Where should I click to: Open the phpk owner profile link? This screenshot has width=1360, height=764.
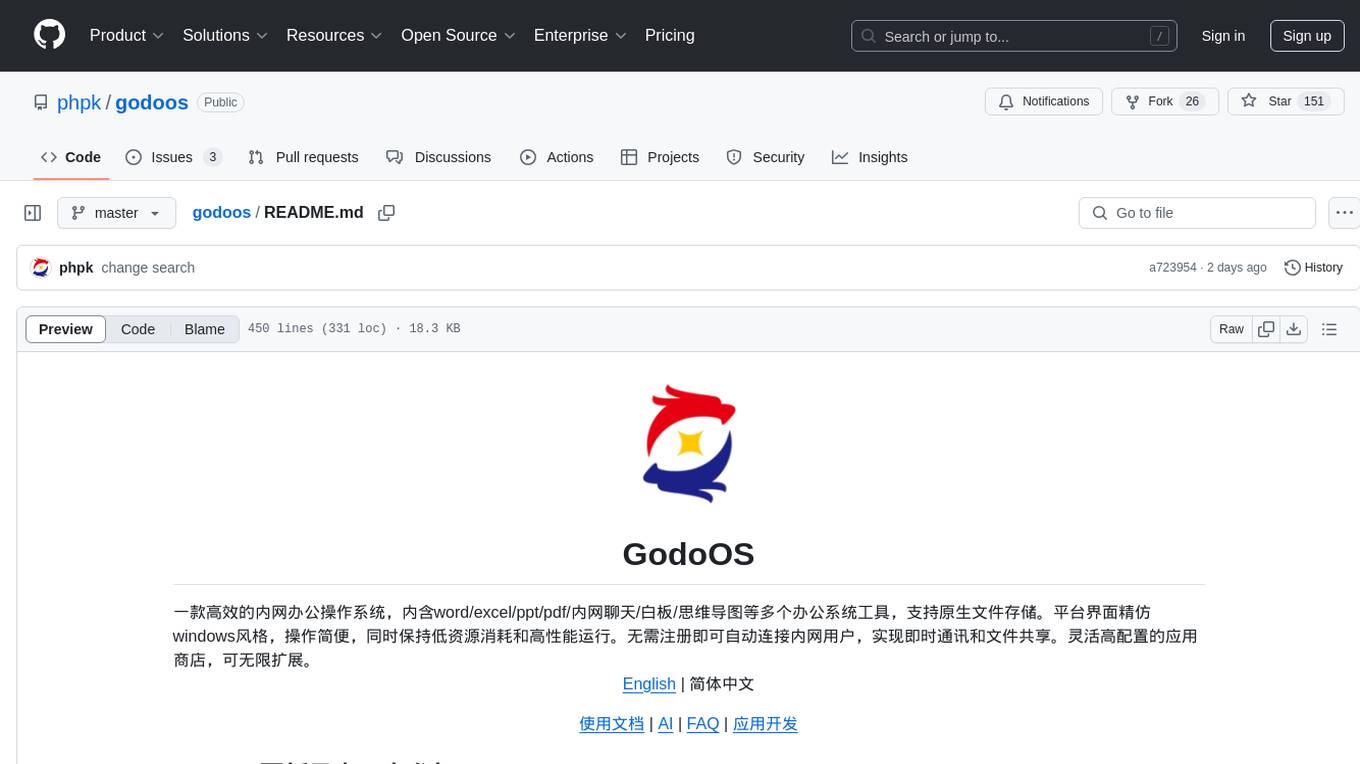[79, 102]
